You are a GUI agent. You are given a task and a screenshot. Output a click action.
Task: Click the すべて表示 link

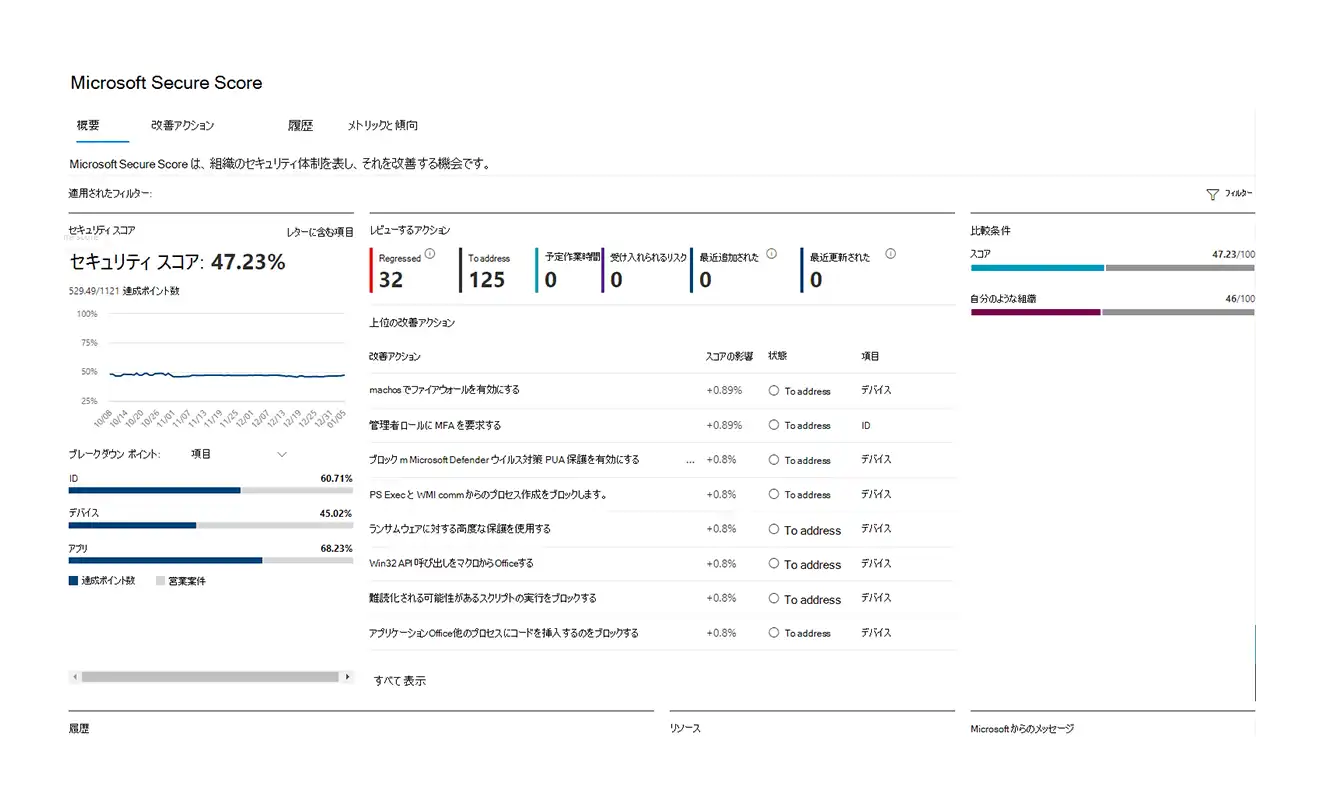click(x=400, y=681)
